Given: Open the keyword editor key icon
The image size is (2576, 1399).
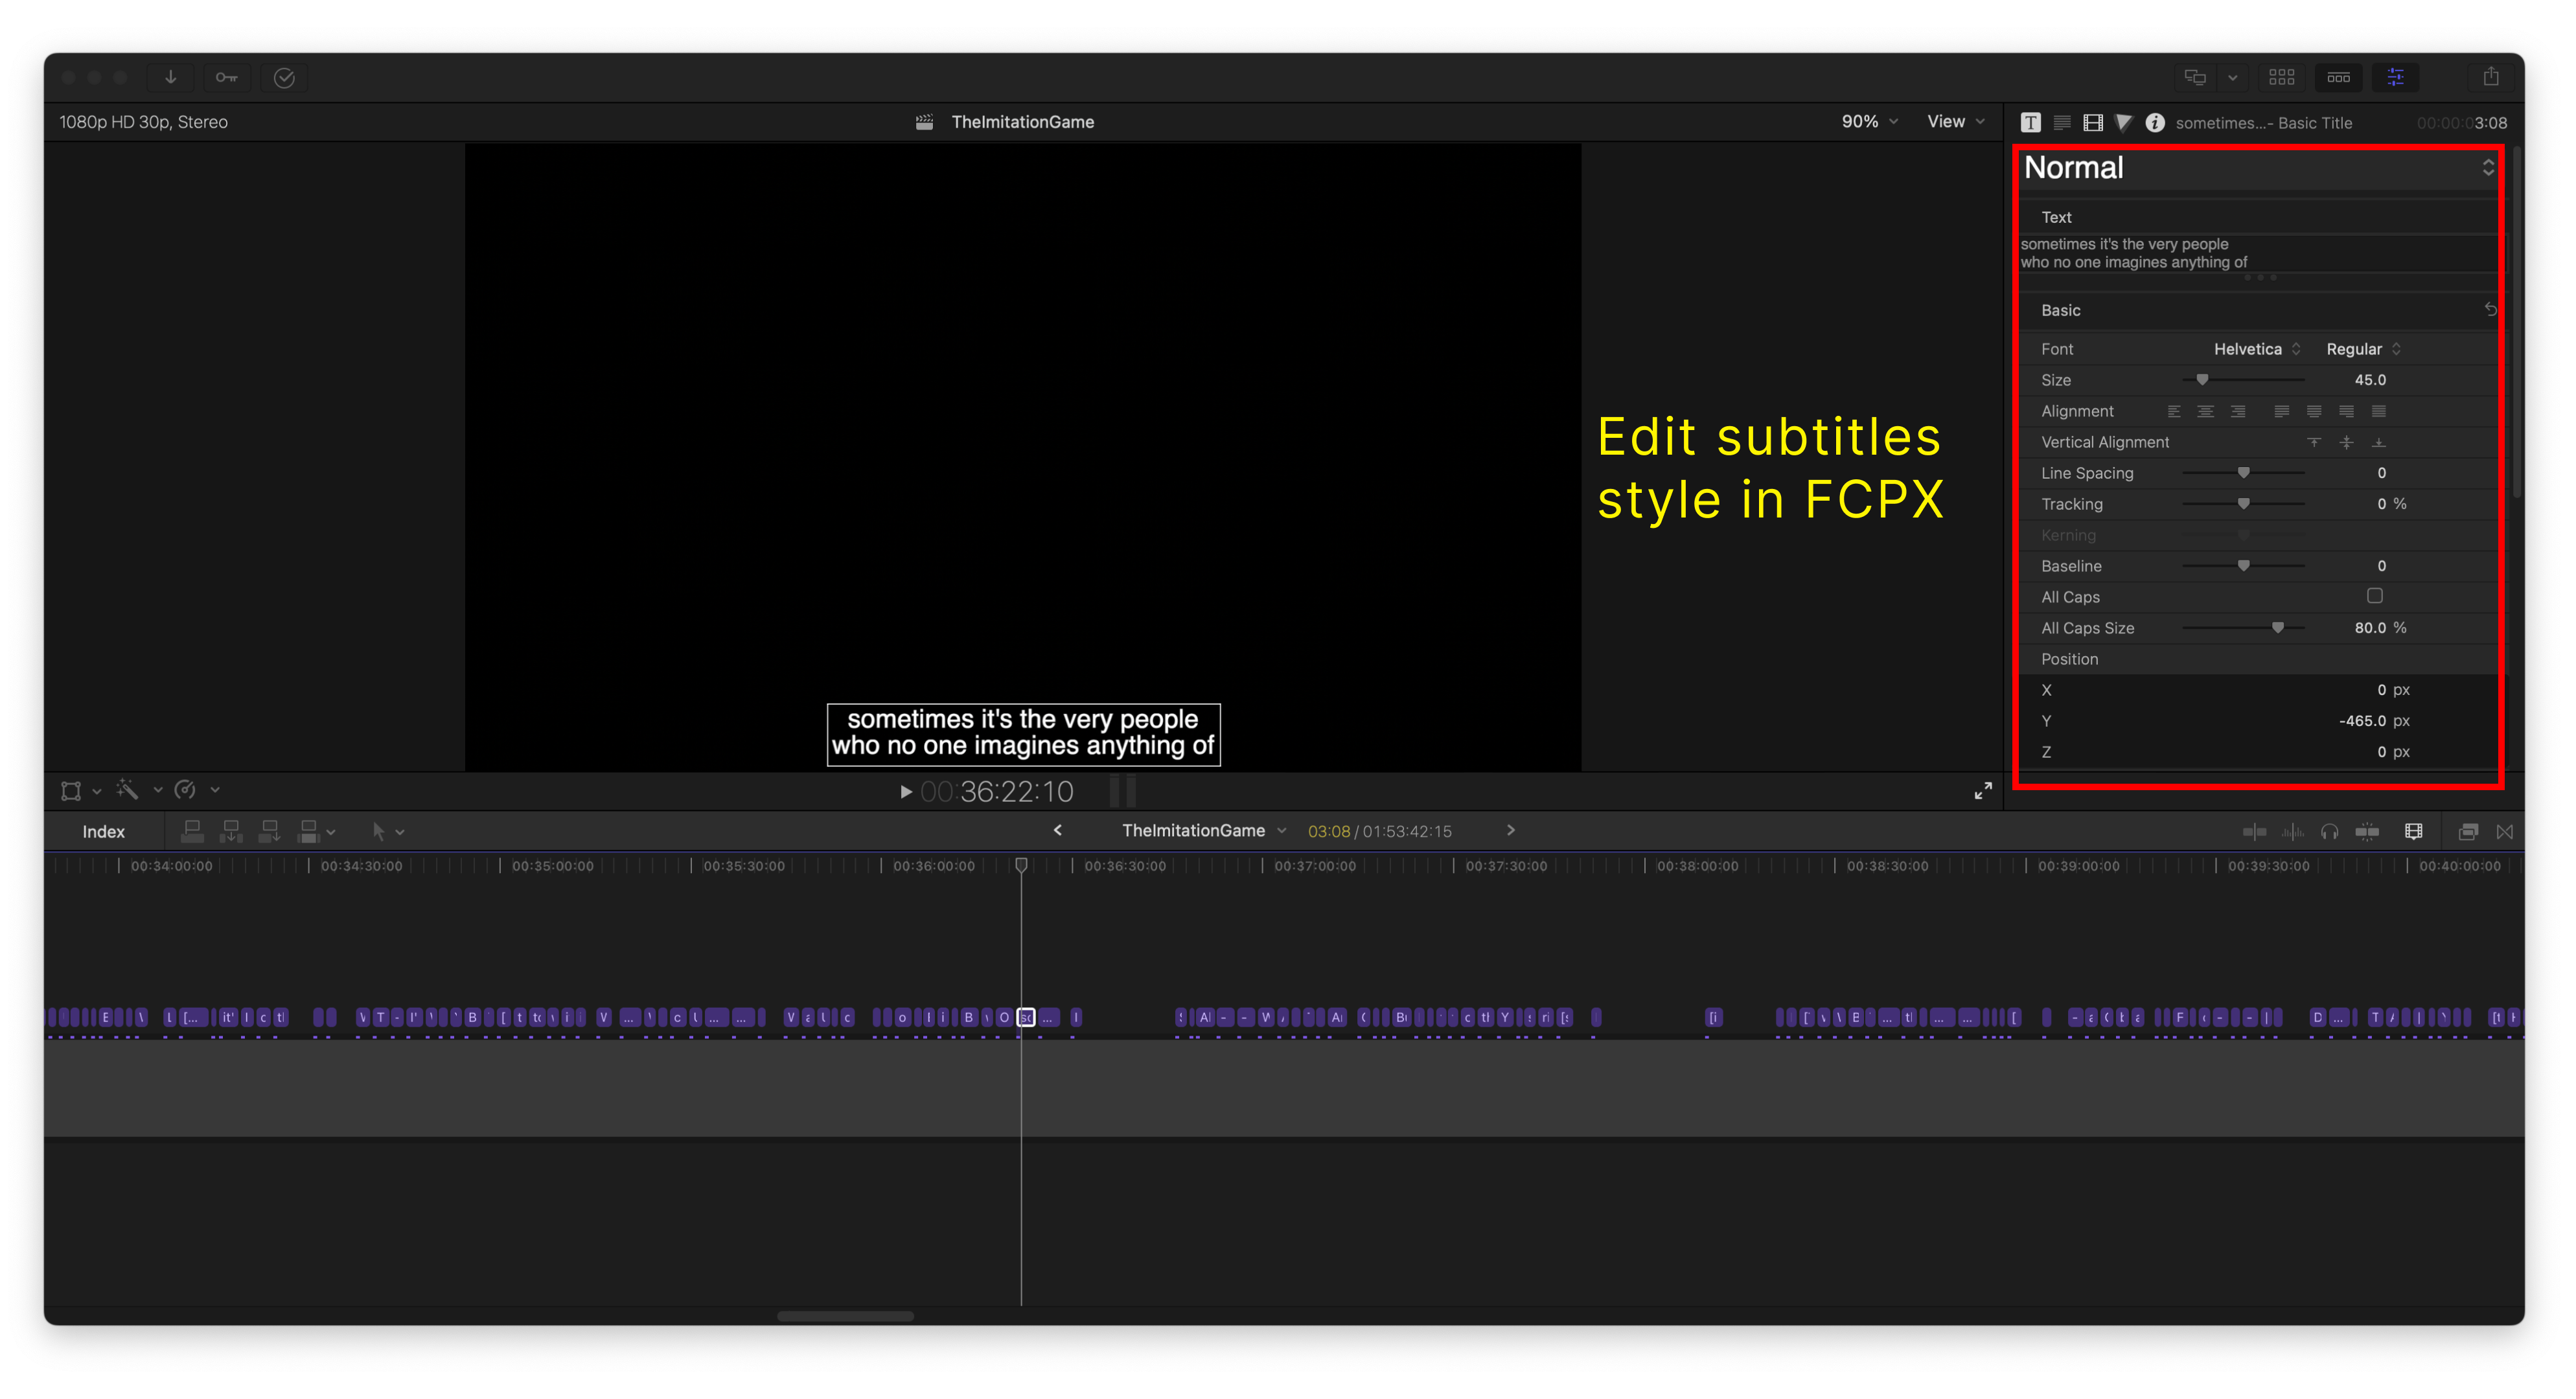Looking at the screenshot, I should [227, 77].
